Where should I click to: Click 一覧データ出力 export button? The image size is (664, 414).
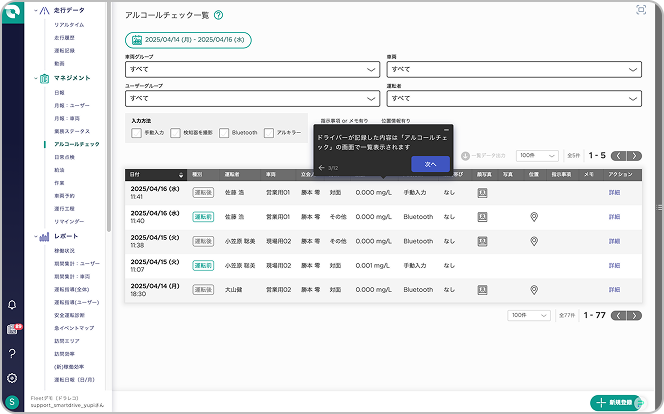483,156
